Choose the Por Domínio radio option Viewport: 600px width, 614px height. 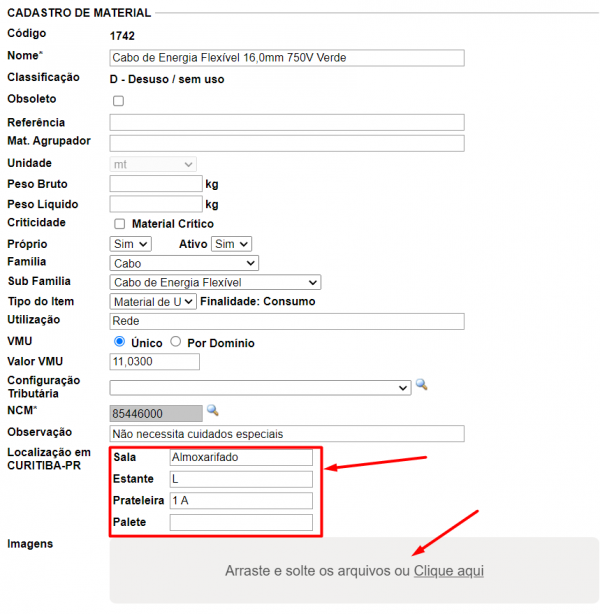176,342
